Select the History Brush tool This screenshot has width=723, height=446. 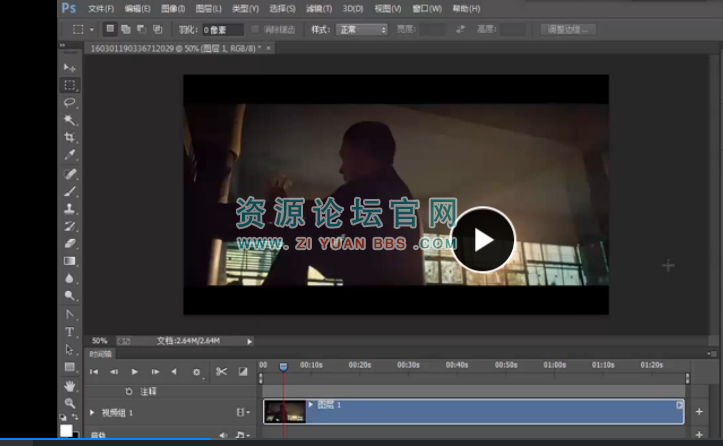coord(70,226)
